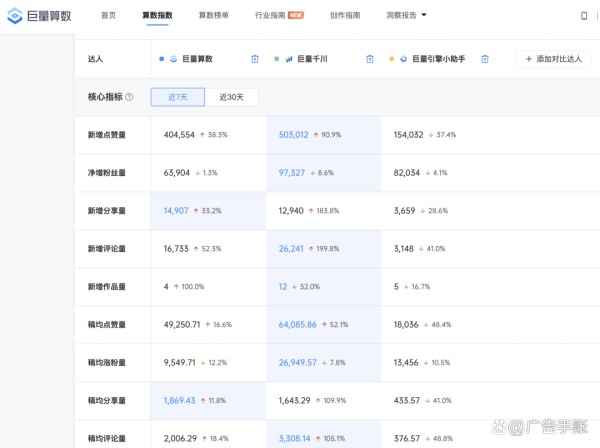Click highlighted value 64,085.86
The height and width of the screenshot is (448, 600).
pyautogui.click(x=297, y=324)
